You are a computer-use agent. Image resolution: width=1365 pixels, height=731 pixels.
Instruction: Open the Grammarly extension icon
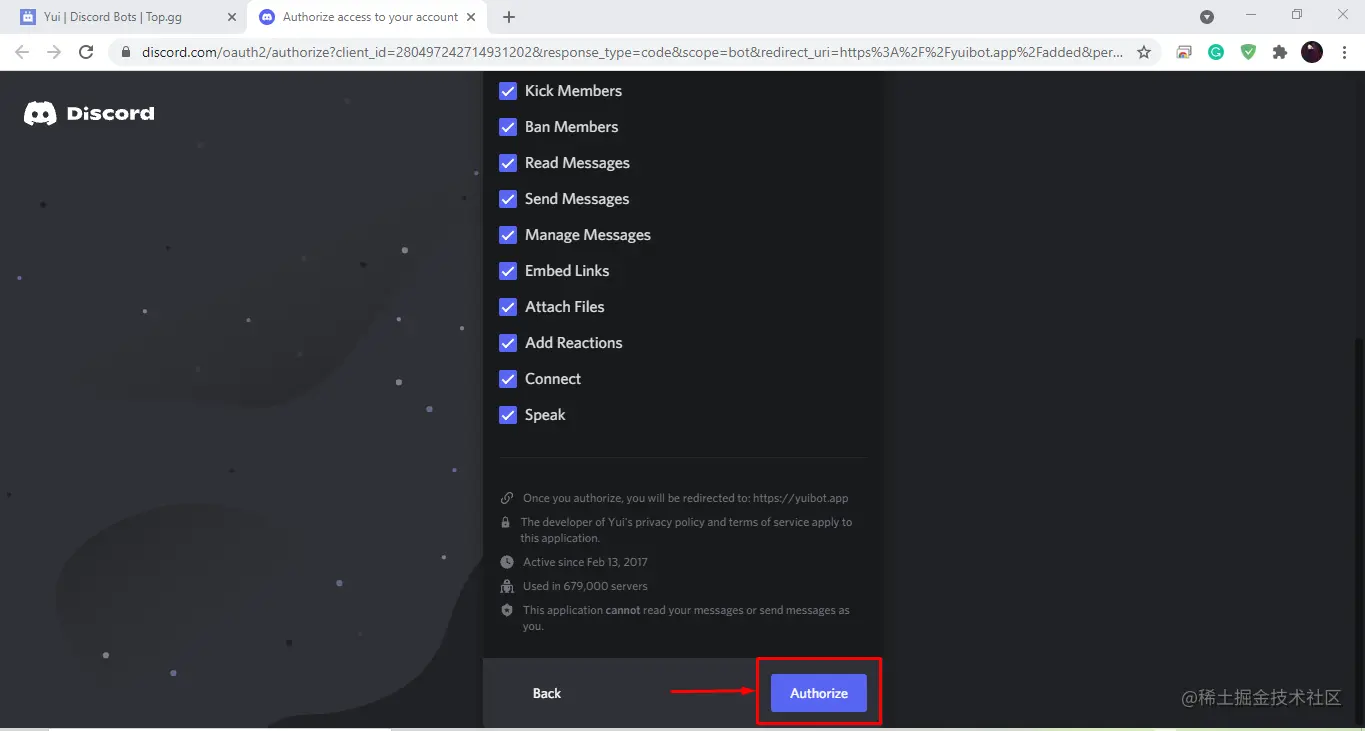(x=1216, y=52)
